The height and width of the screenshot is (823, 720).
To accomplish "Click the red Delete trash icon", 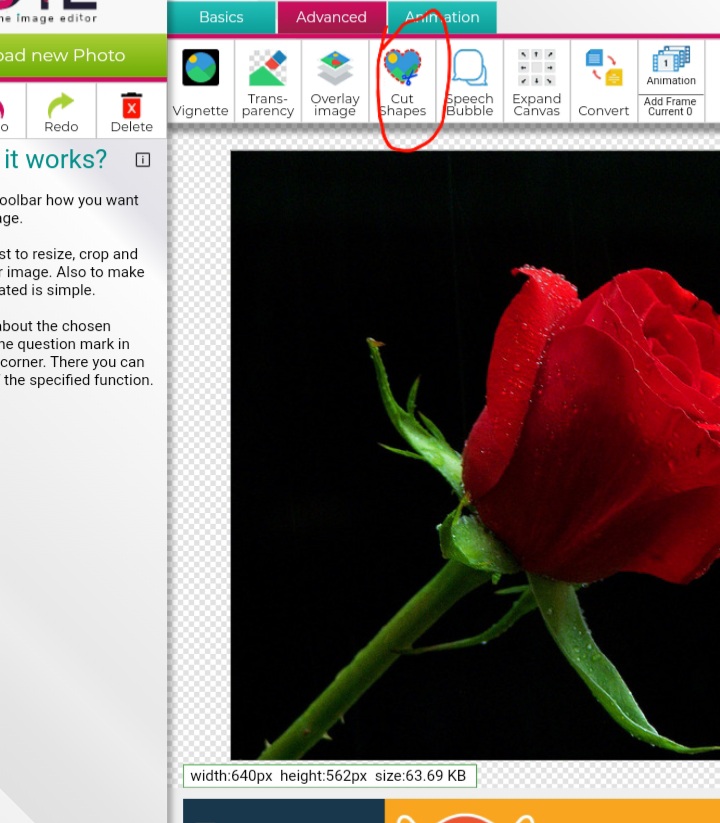I will point(132,105).
